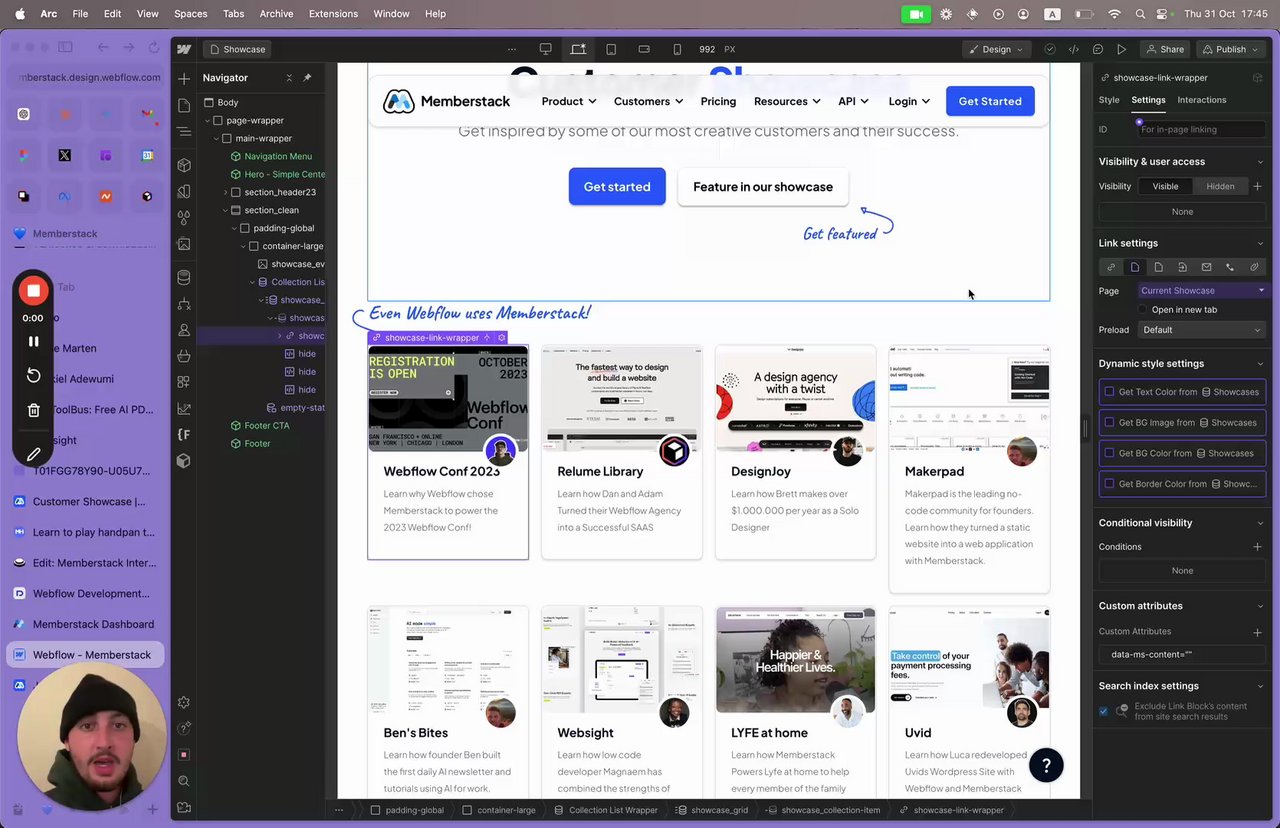
Task: Click the Share button
Action: [1165, 49]
